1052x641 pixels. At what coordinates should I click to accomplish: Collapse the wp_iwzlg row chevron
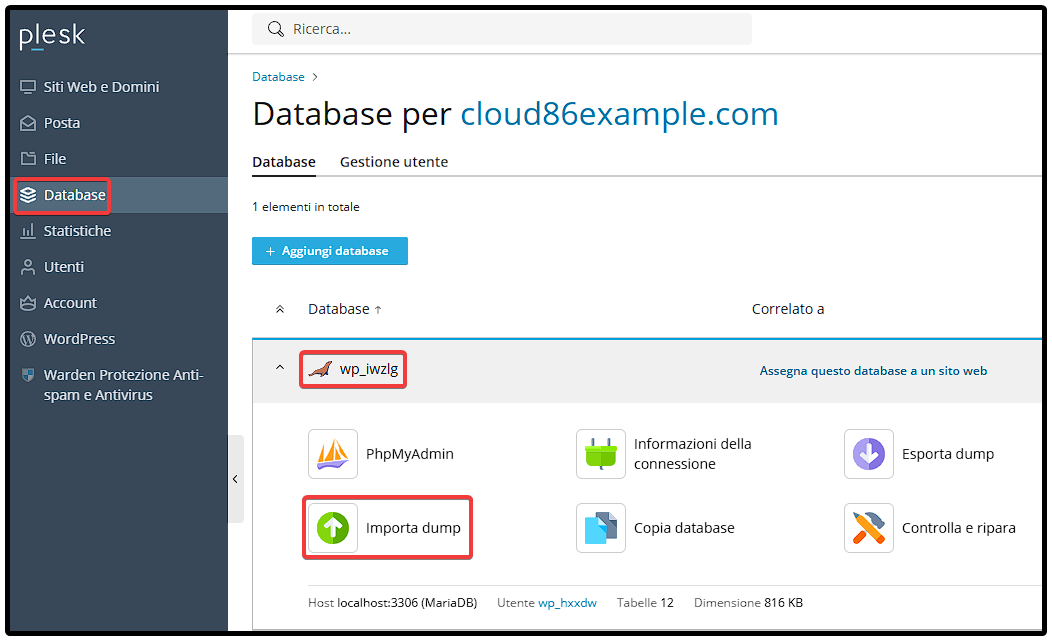[x=280, y=368]
